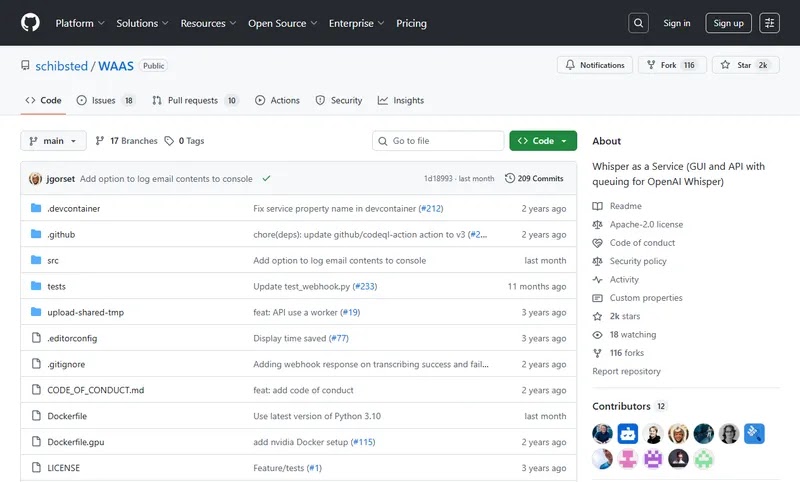800x482 pixels.
Task: Open pull request #233 link
Action: (x=365, y=286)
